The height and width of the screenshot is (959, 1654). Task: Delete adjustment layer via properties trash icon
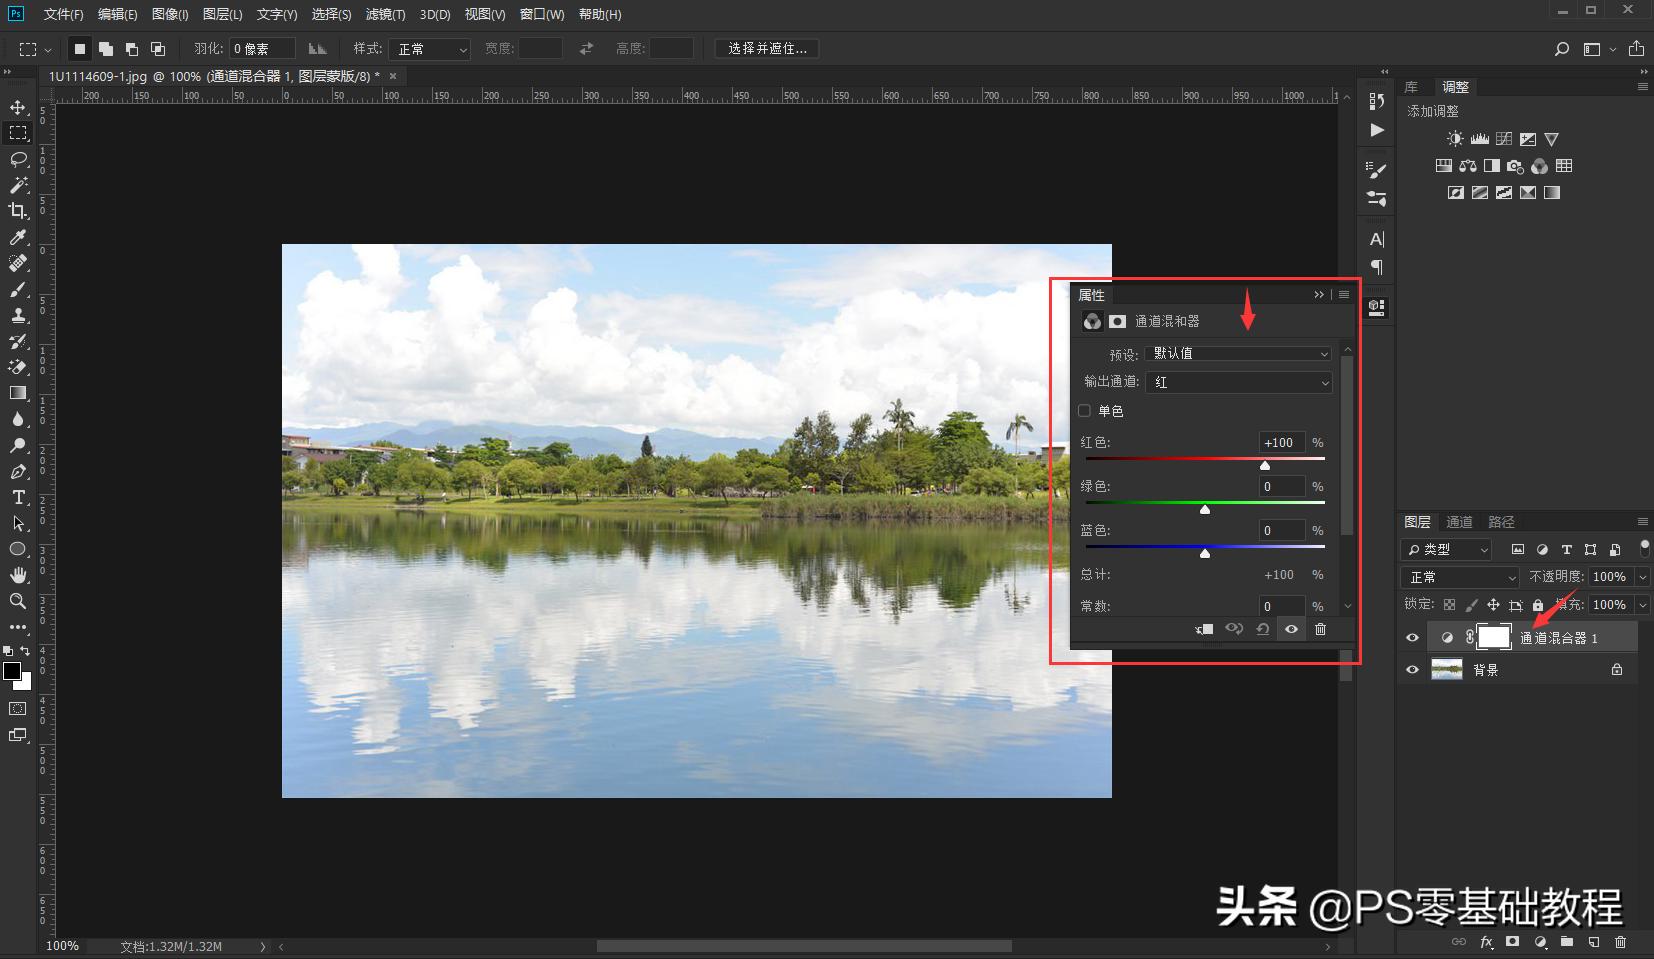pyautogui.click(x=1320, y=629)
